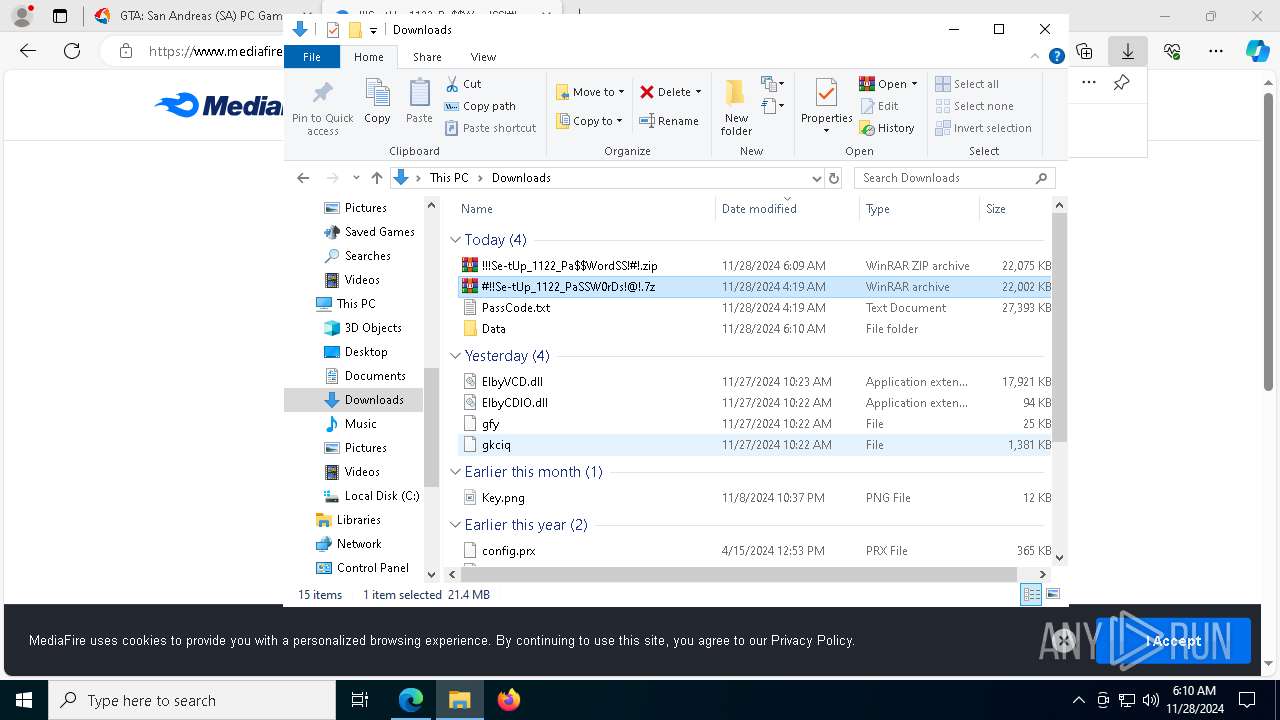Refresh the Edge browser page
Image resolution: width=1280 pixels, height=720 pixels.
[x=71, y=51]
